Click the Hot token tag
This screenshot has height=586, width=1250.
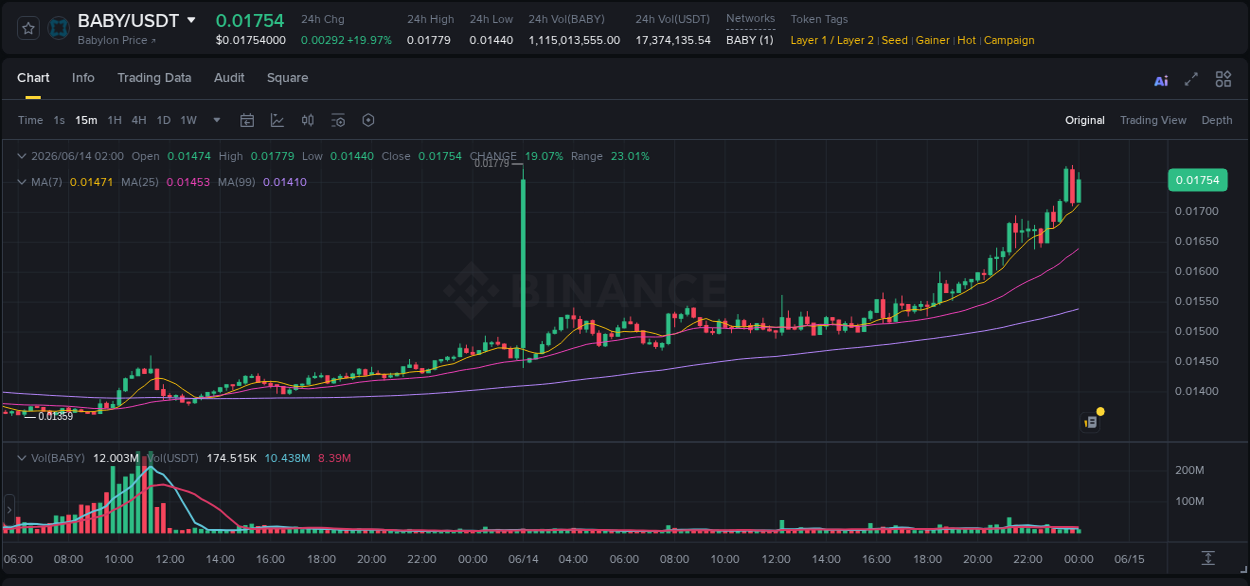point(967,40)
